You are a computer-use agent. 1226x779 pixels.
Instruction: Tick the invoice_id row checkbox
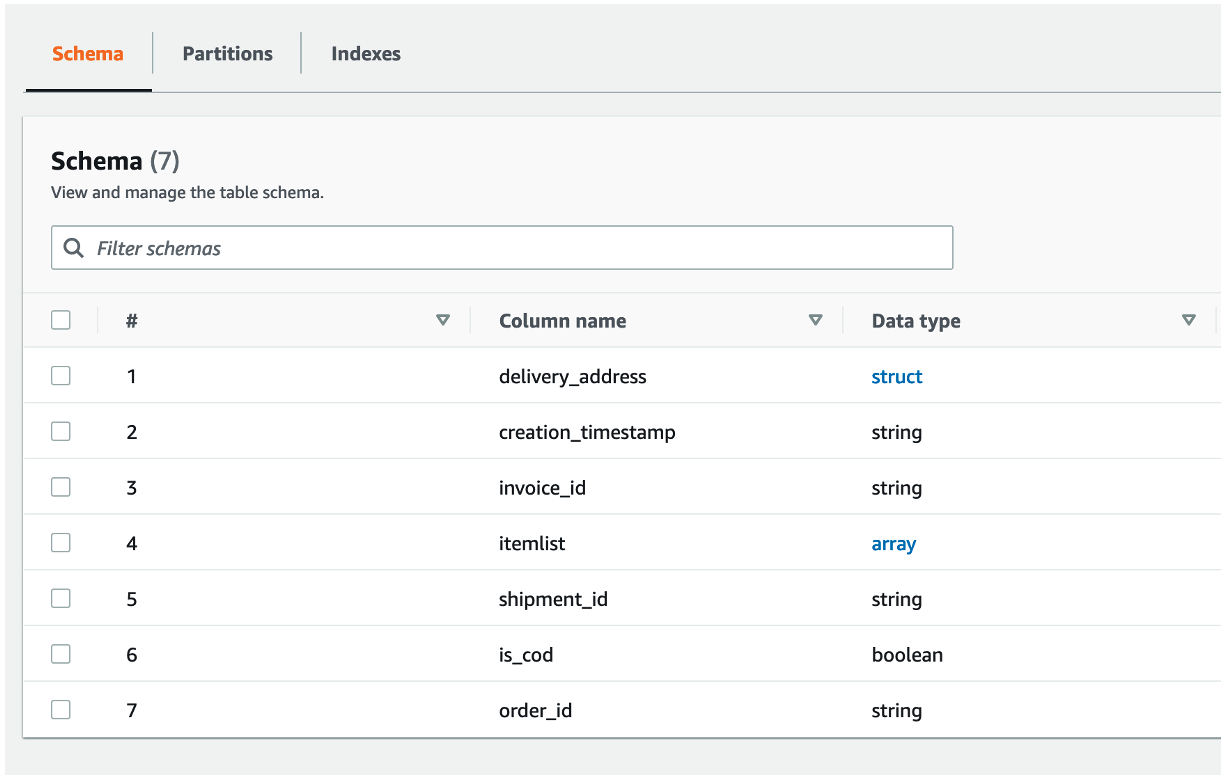[61, 487]
